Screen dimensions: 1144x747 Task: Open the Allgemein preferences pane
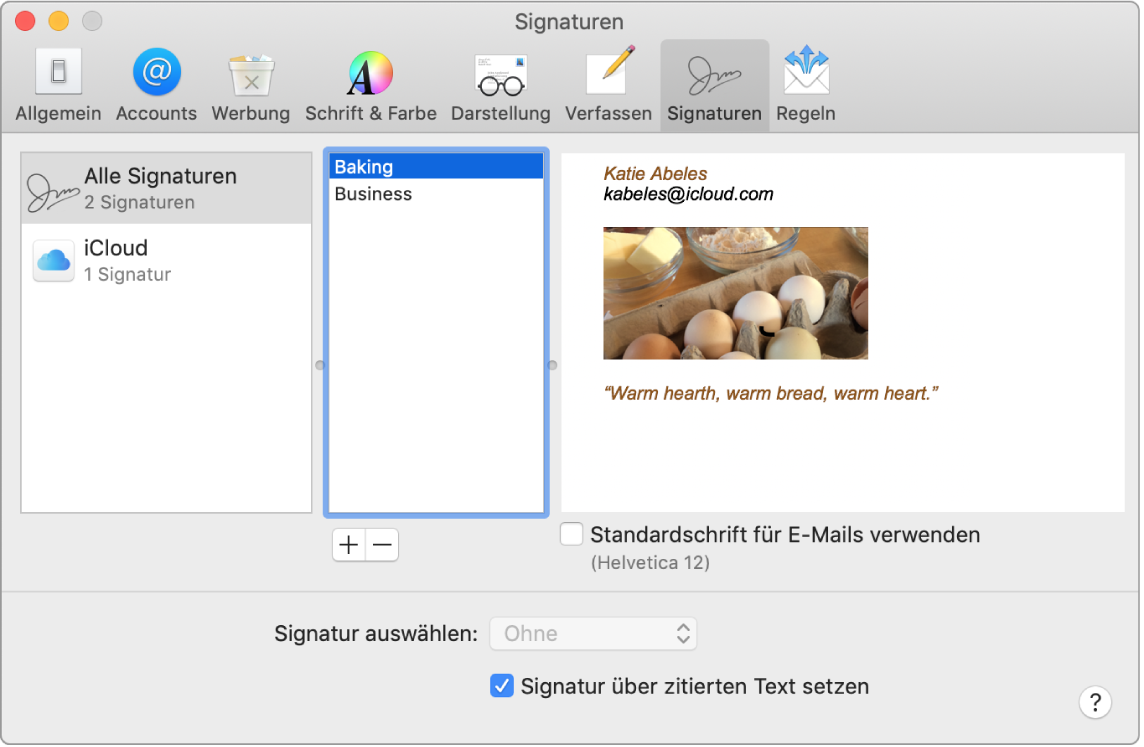(x=57, y=85)
